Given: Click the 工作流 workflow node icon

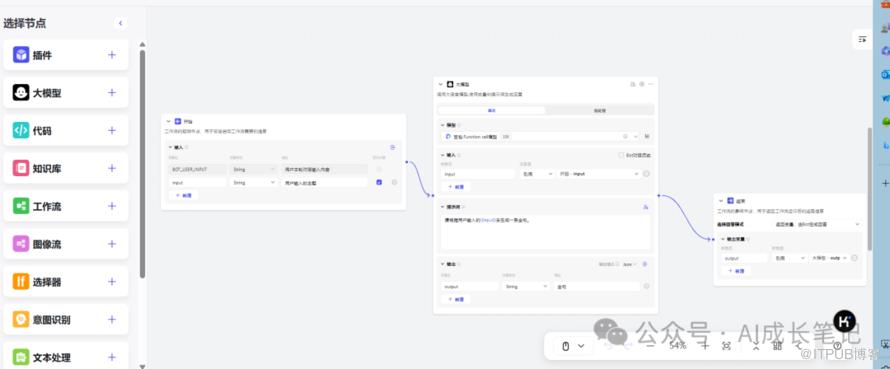Looking at the screenshot, I should [x=21, y=206].
